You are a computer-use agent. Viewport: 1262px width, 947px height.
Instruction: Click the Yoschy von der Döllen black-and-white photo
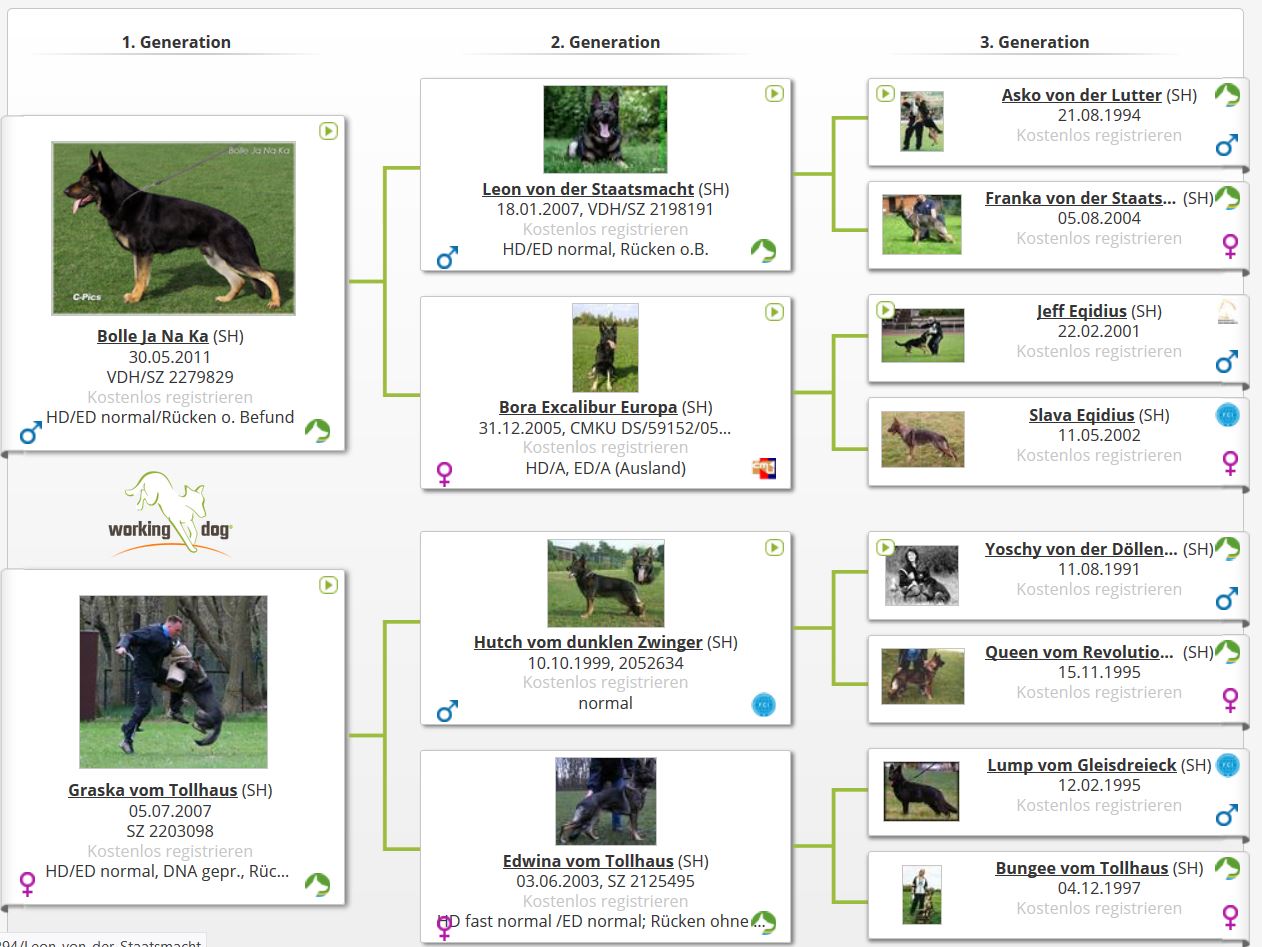coord(921,575)
